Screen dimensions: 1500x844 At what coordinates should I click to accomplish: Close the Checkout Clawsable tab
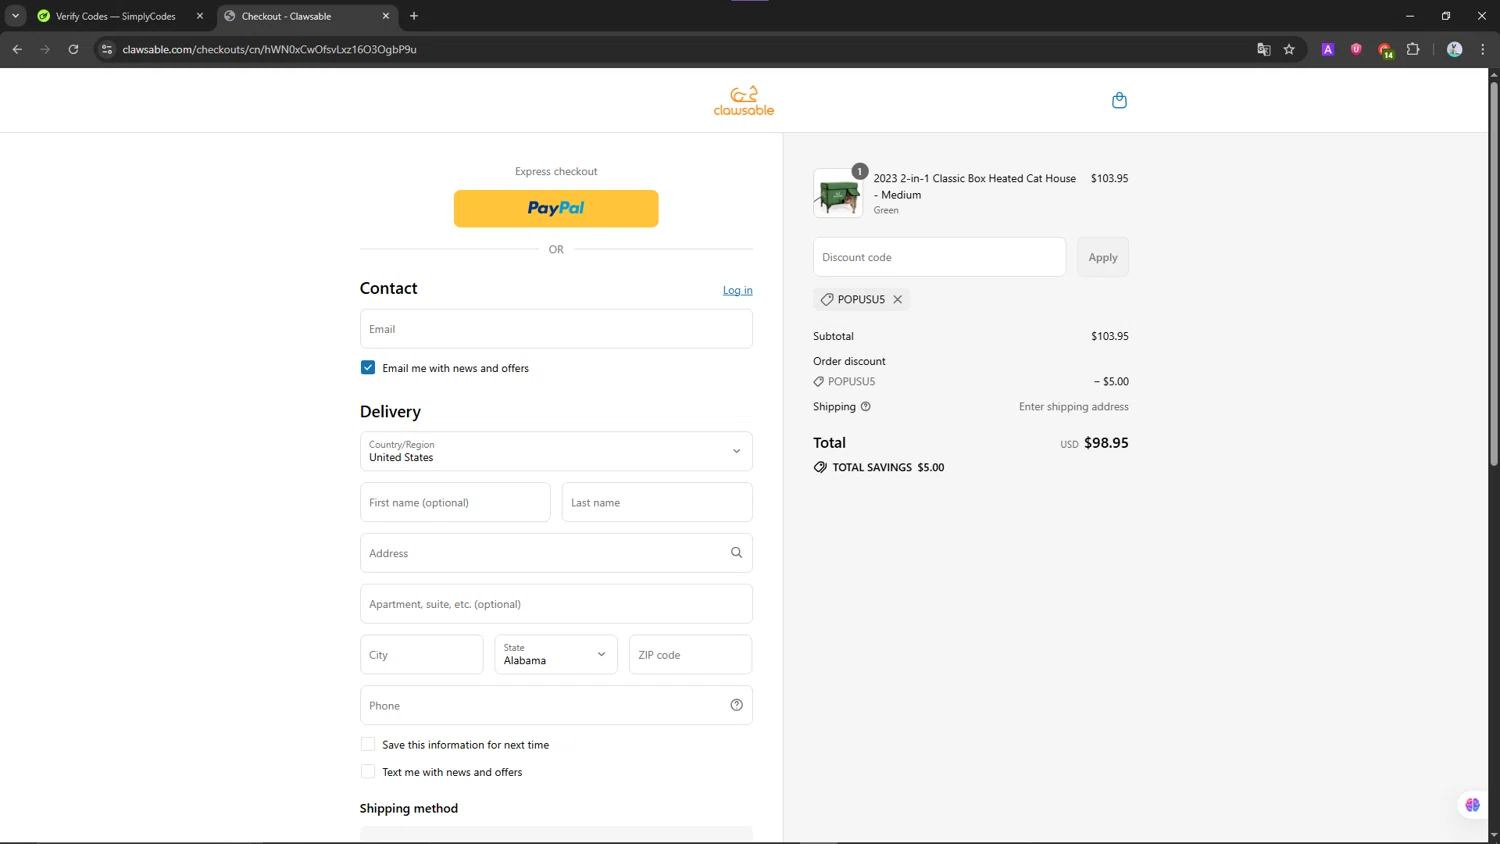386,16
